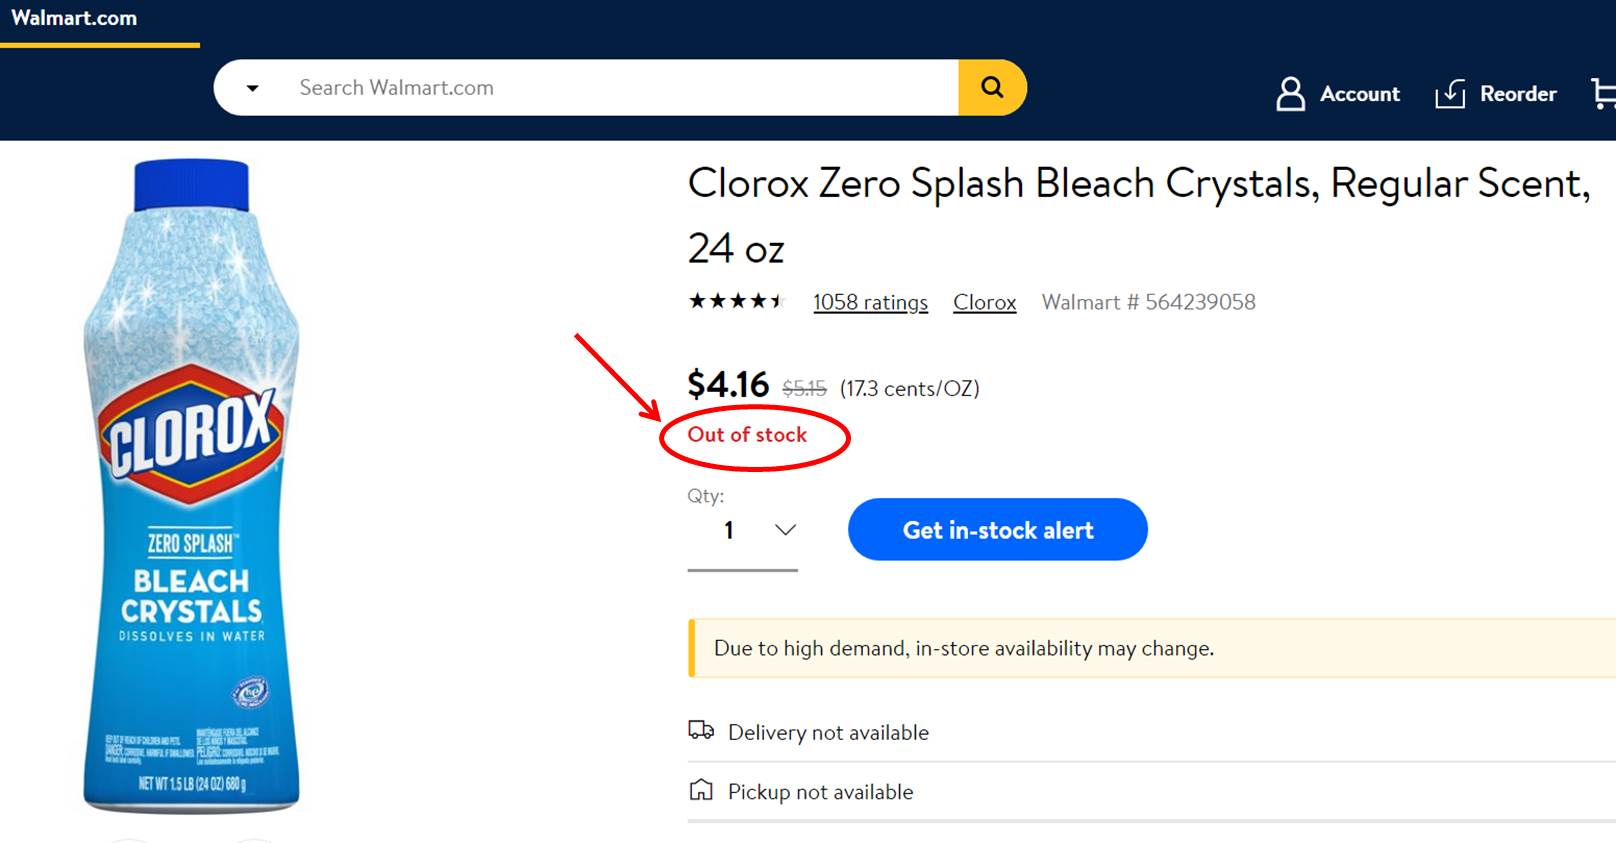Click the Out of stock label
This screenshot has height=843, width=1616.
(x=747, y=435)
